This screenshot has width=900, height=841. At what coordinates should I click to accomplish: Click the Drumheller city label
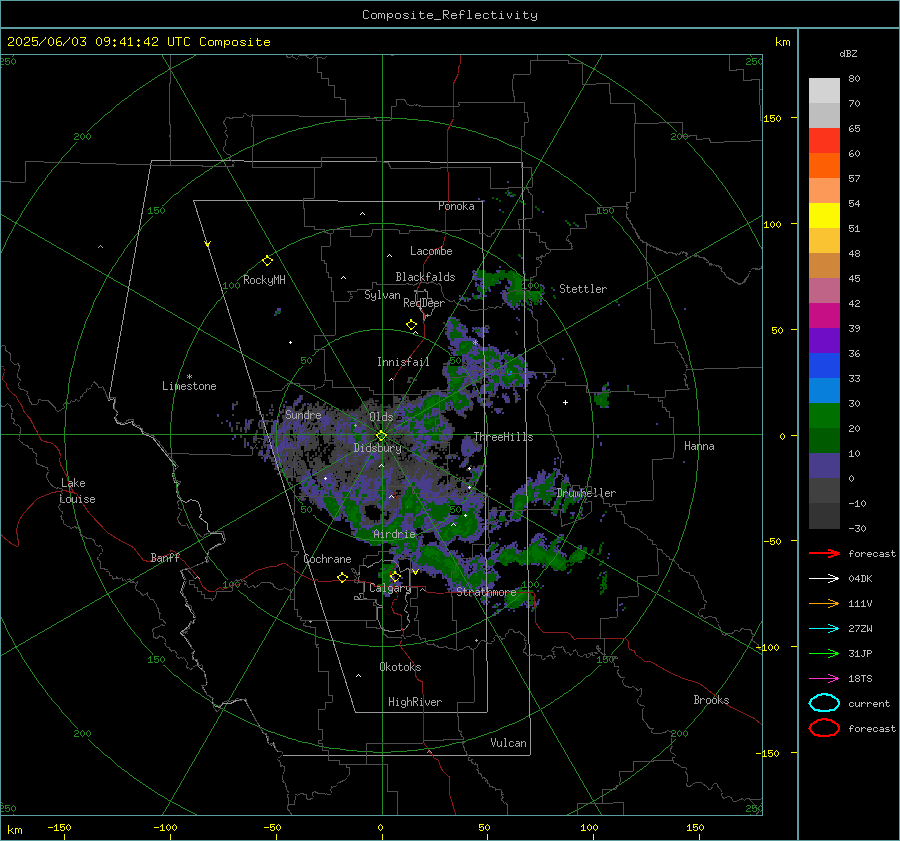click(x=586, y=493)
